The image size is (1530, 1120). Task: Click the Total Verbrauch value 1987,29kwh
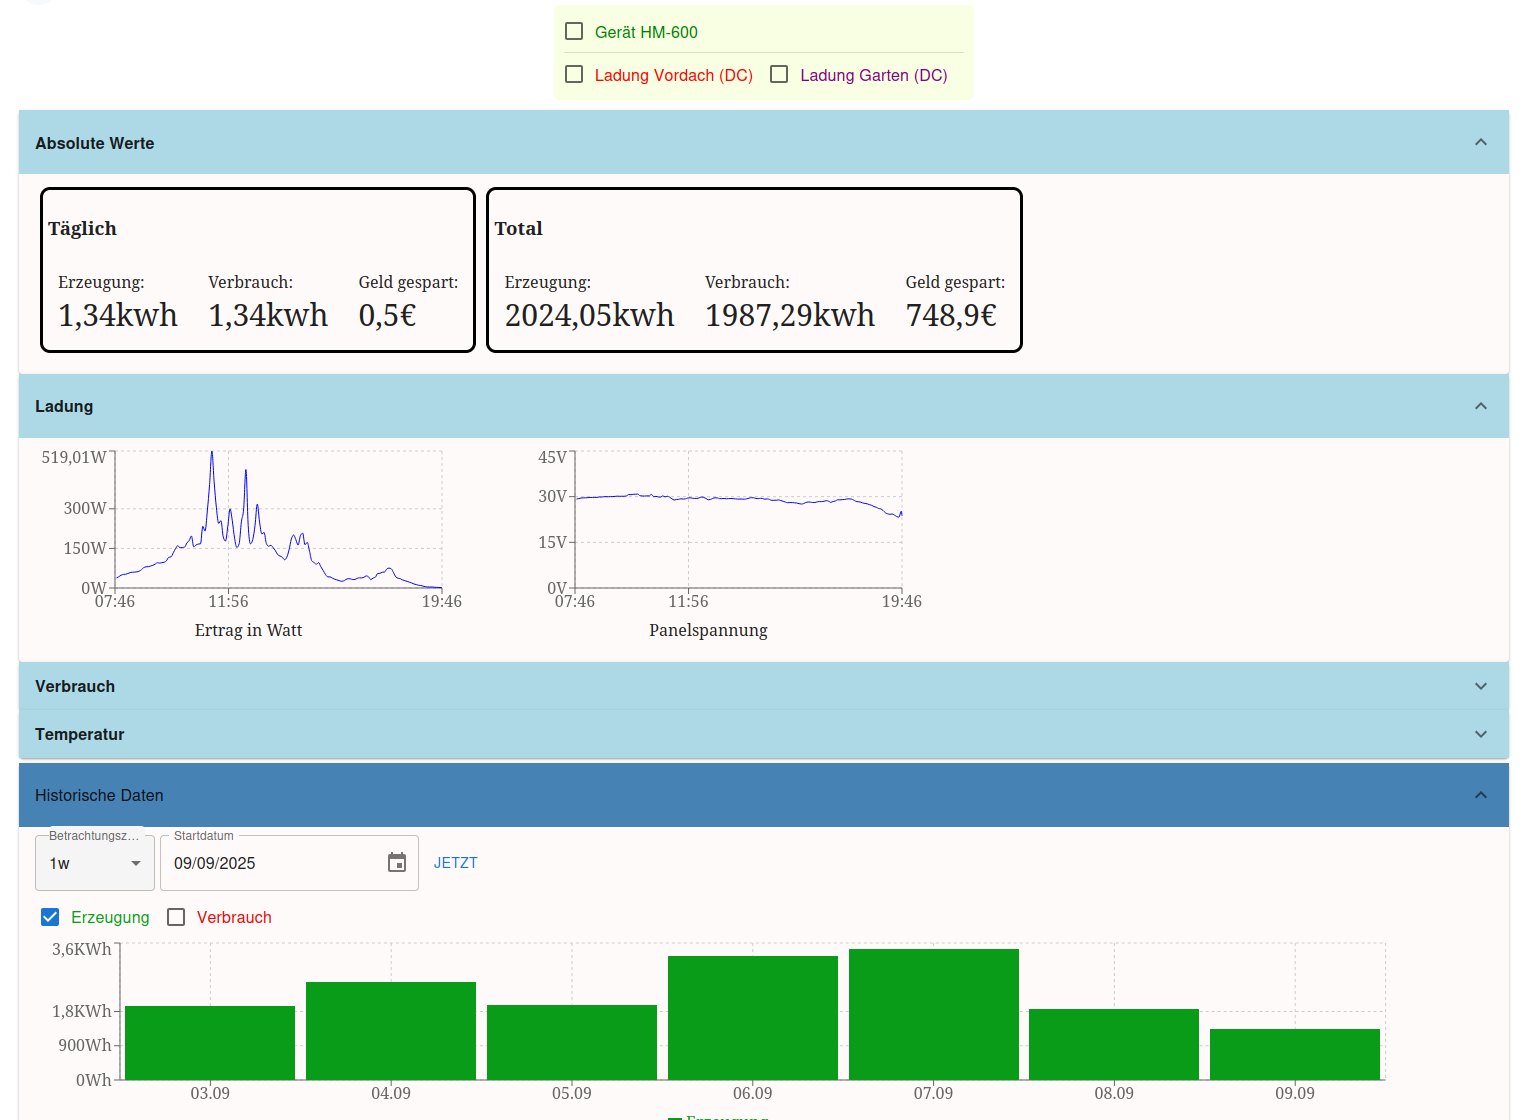point(790,315)
